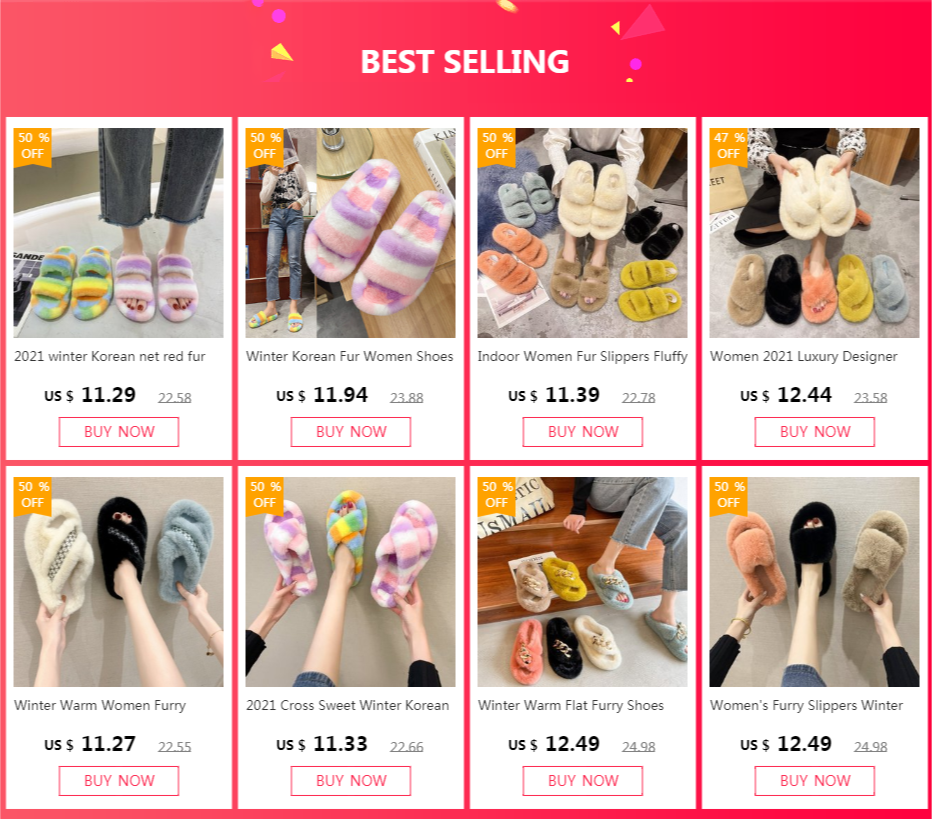Open the Indoor Women Fur Slippers photo
932x819 pixels.
pos(582,233)
